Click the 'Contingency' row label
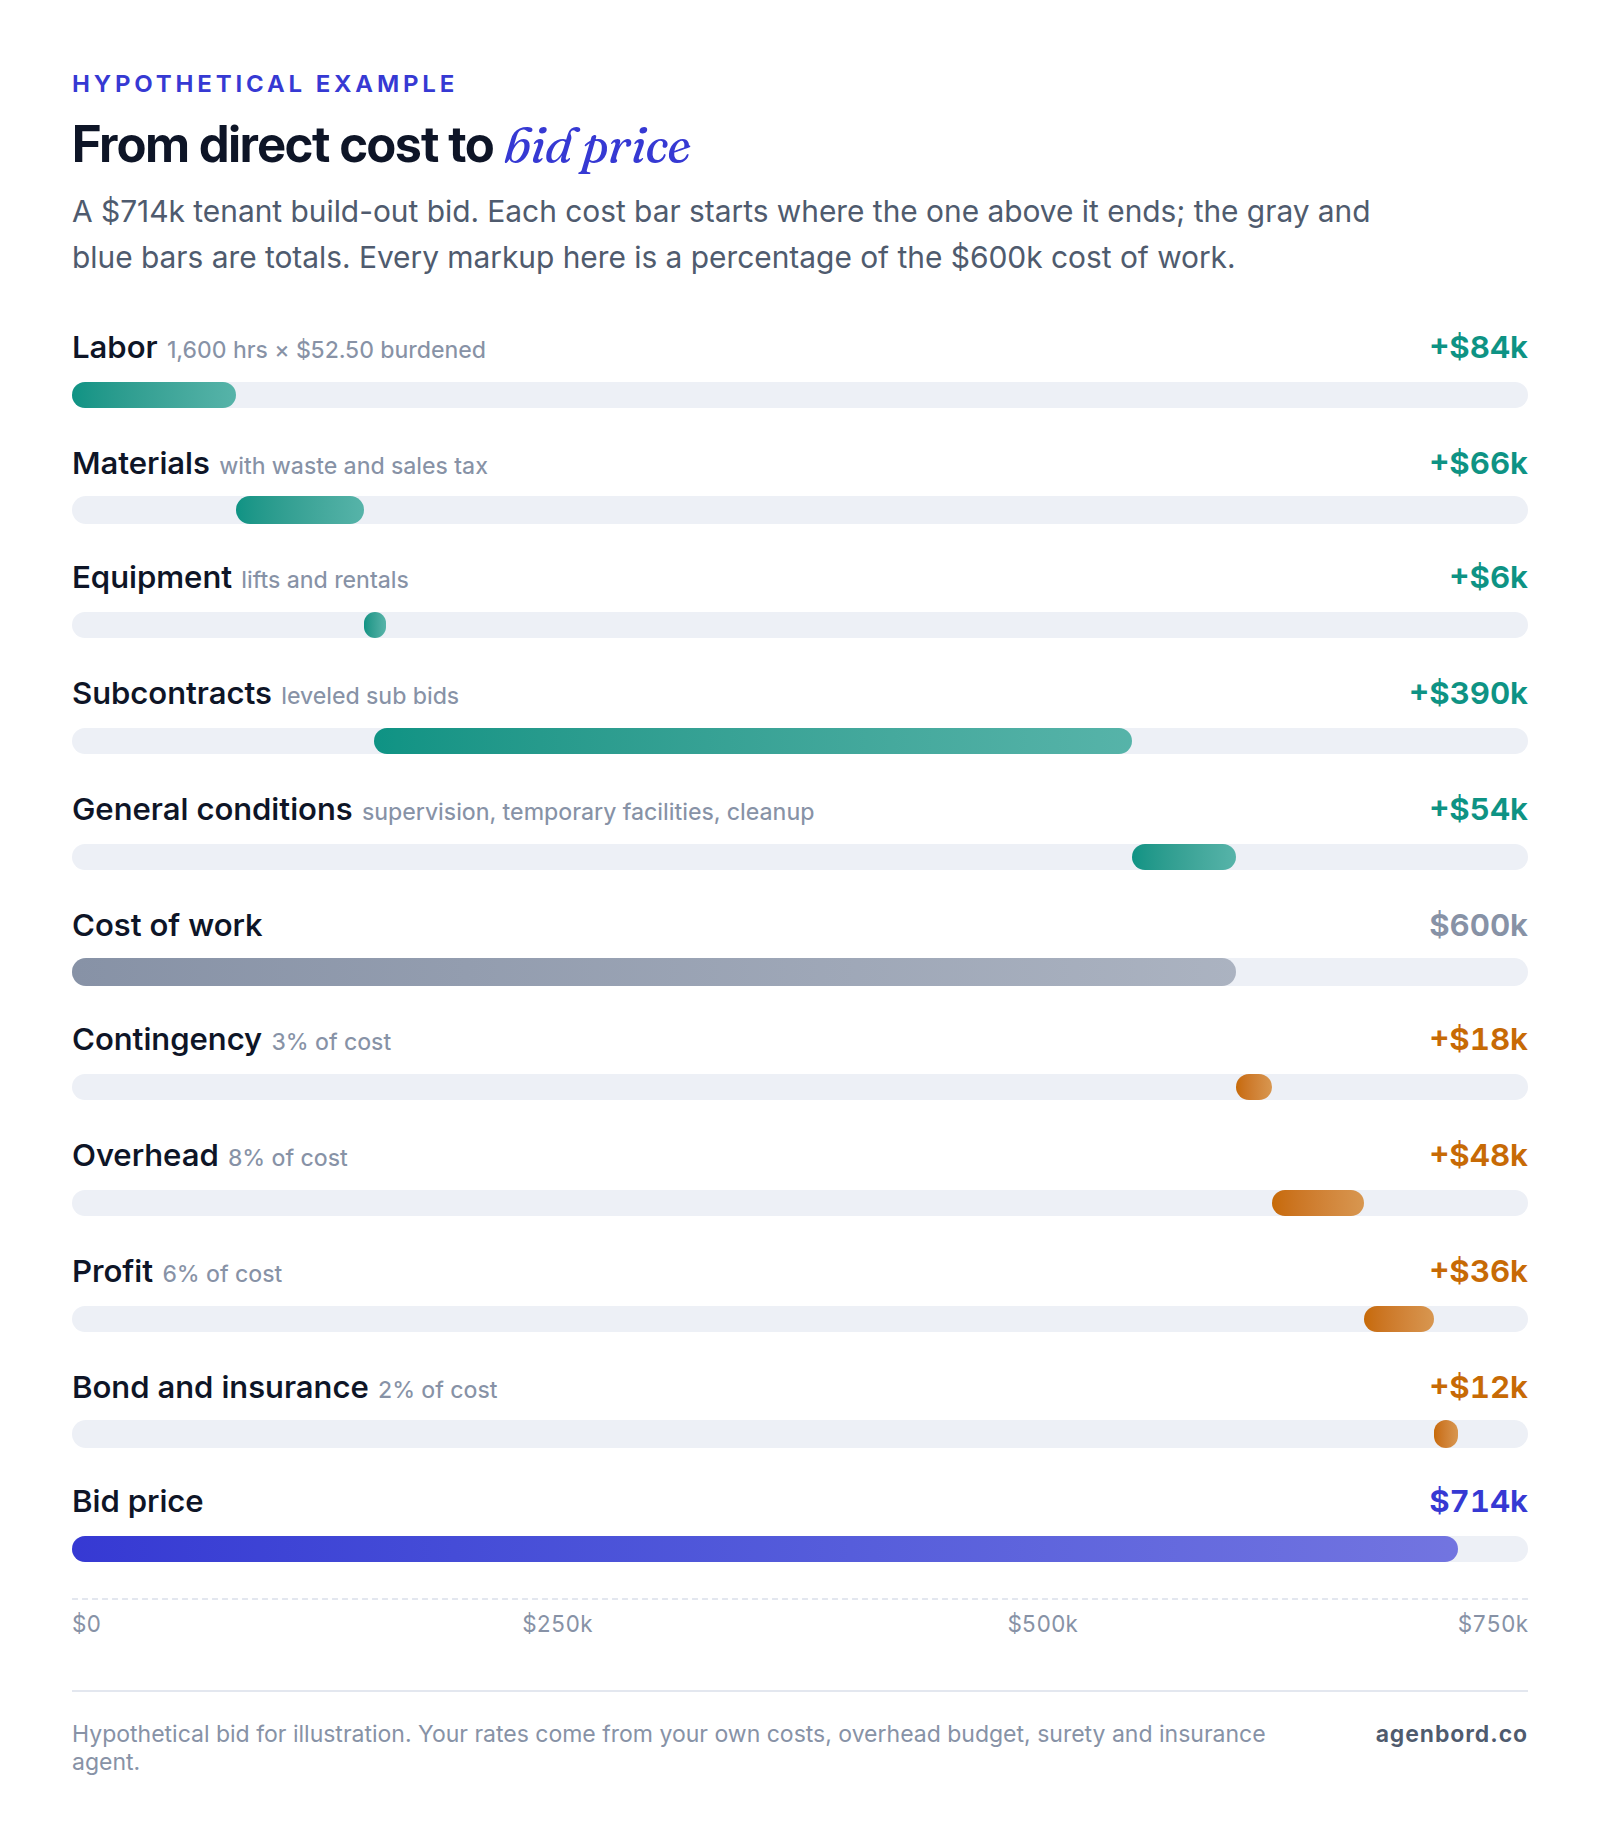 (167, 1040)
